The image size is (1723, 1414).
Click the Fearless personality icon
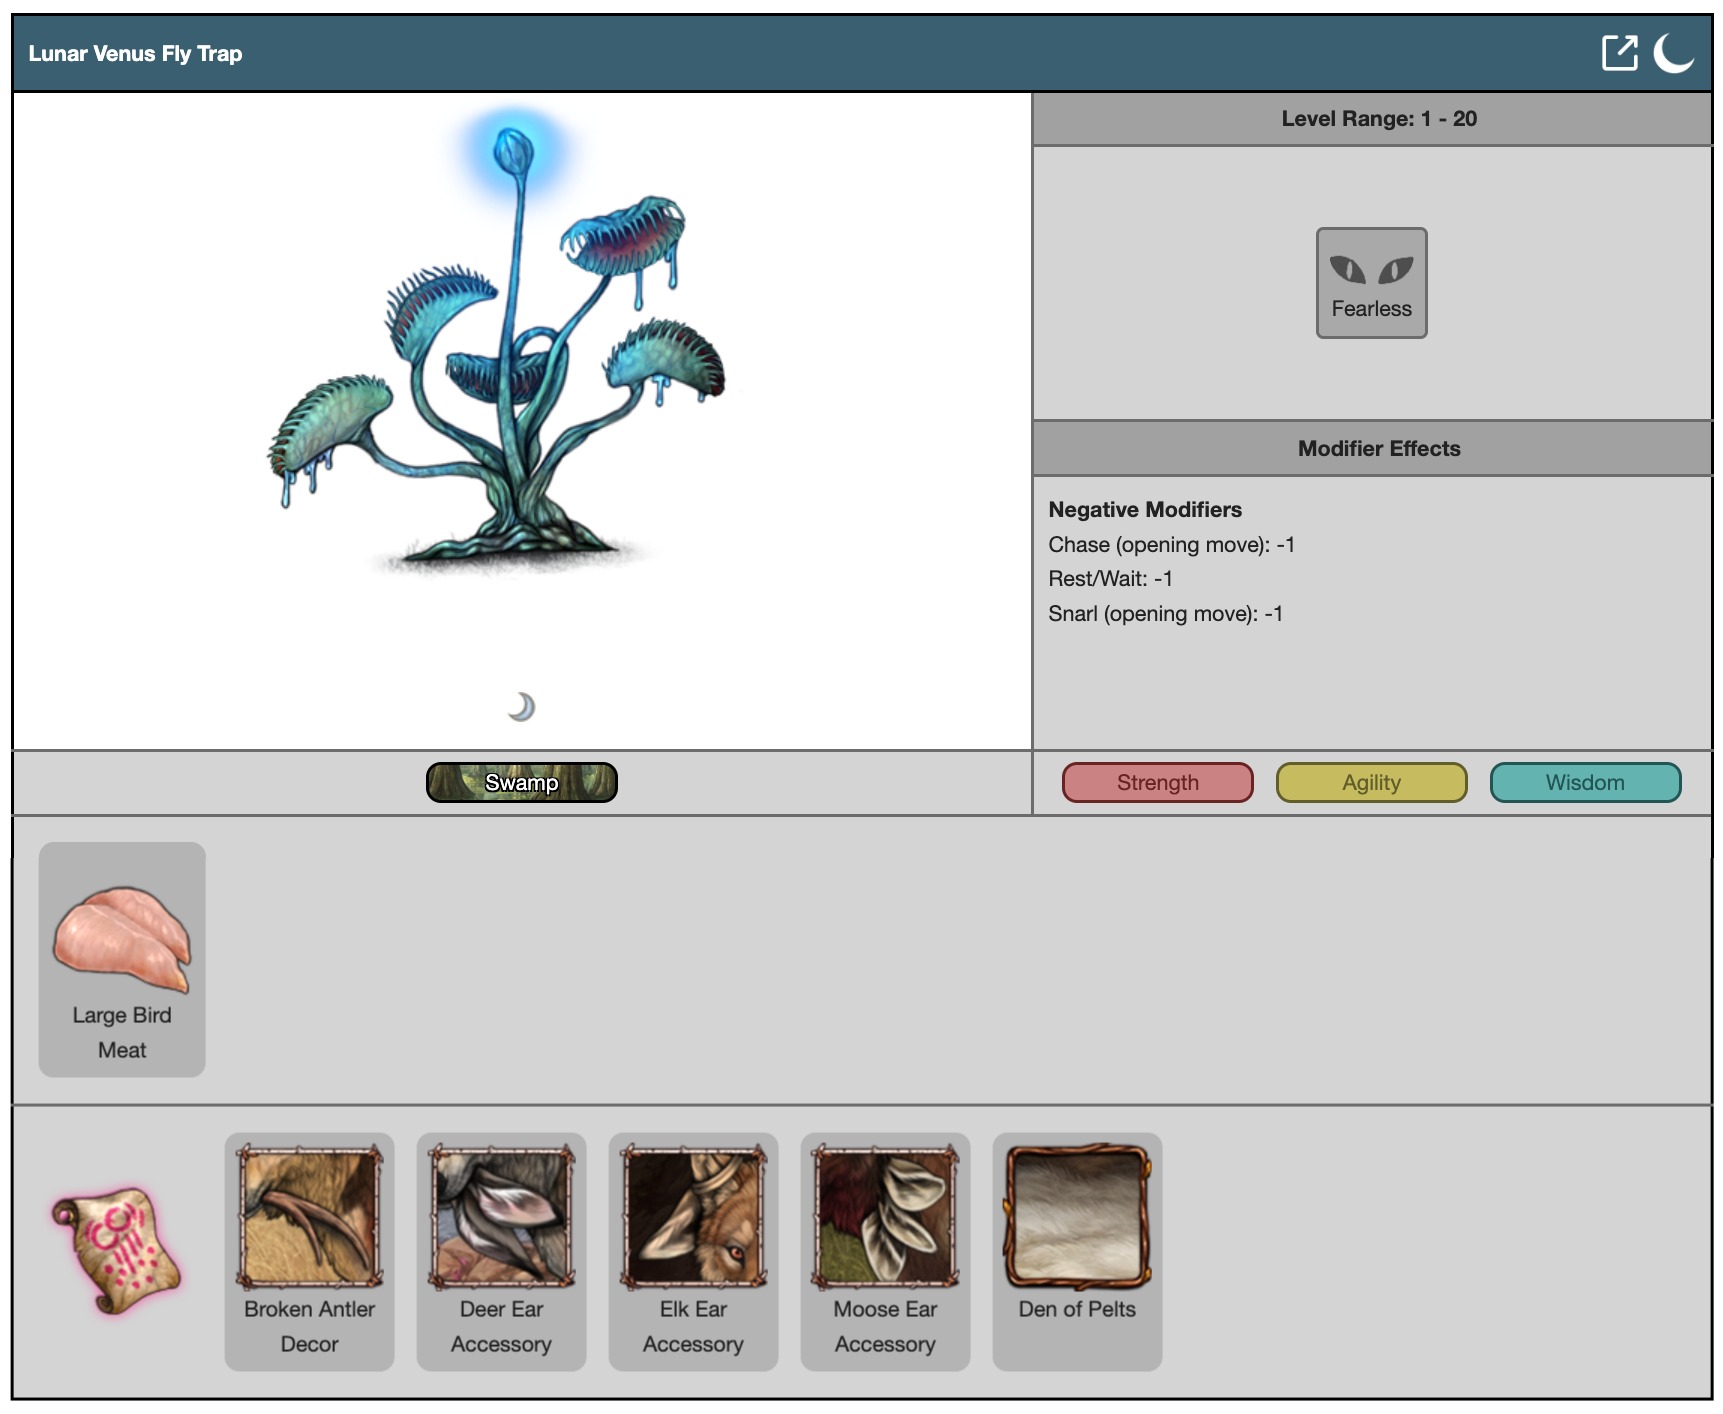1371,283
